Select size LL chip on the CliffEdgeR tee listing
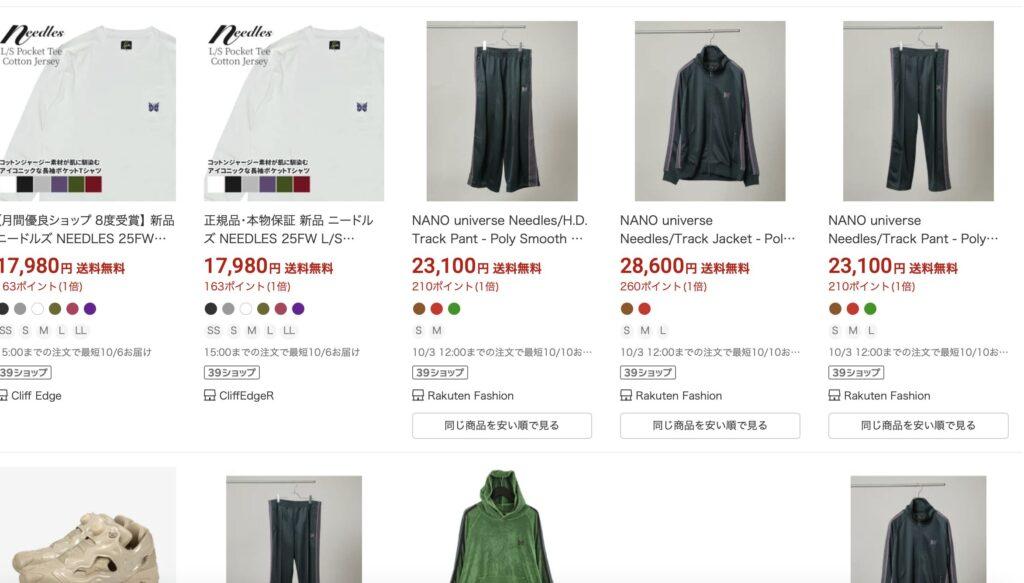This screenshot has width=1024, height=583. tap(289, 330)
